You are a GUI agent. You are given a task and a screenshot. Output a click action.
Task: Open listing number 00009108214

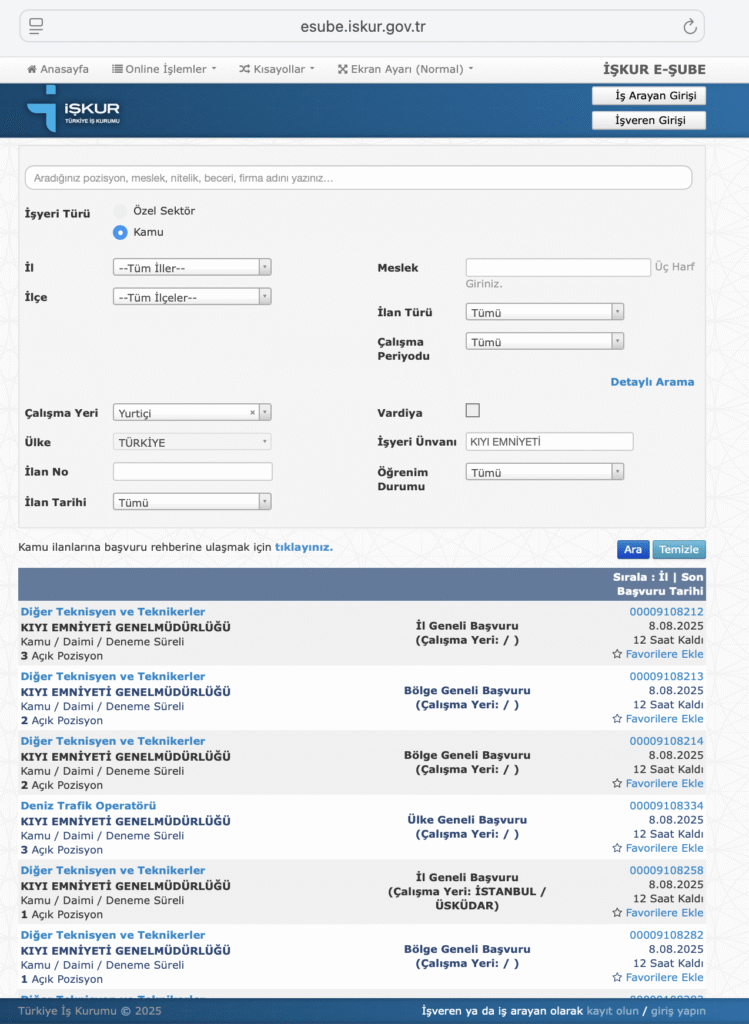pos(666,741)
